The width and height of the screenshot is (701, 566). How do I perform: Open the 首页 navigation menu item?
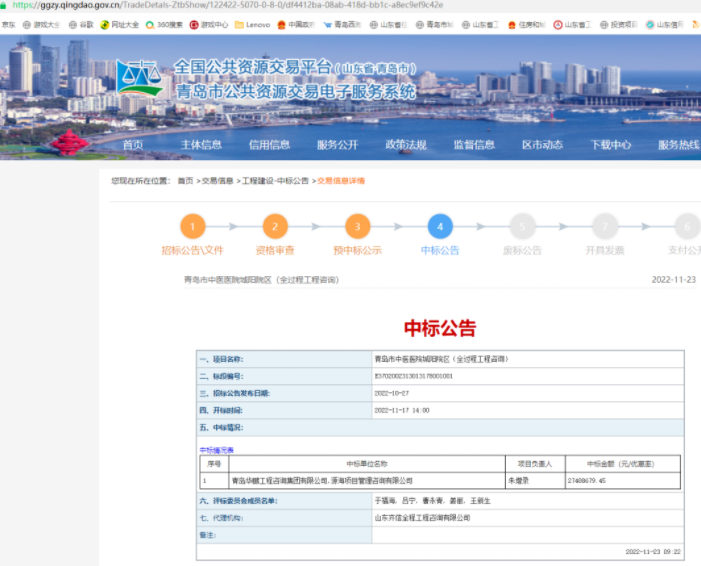(x=133, y=145)
